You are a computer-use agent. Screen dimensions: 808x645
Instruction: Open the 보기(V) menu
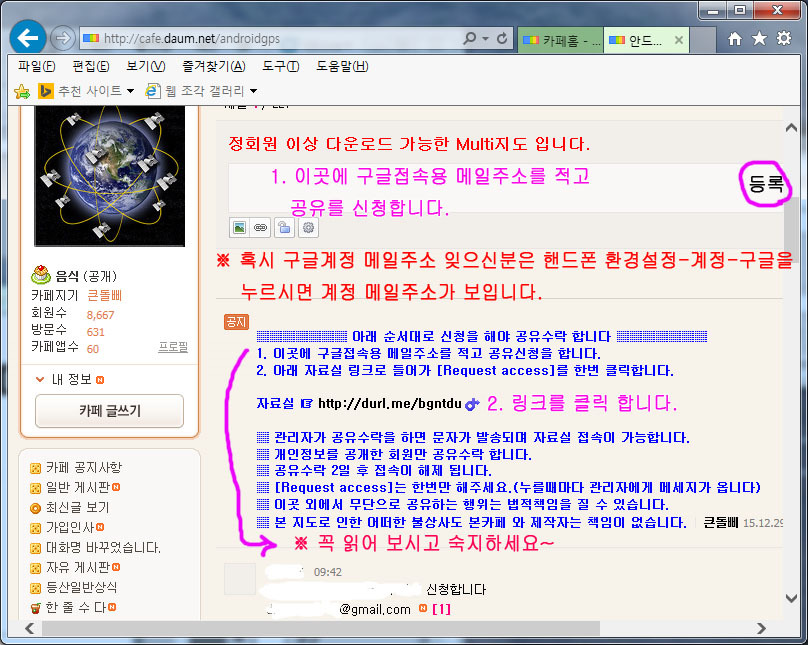tap(145, 66)
